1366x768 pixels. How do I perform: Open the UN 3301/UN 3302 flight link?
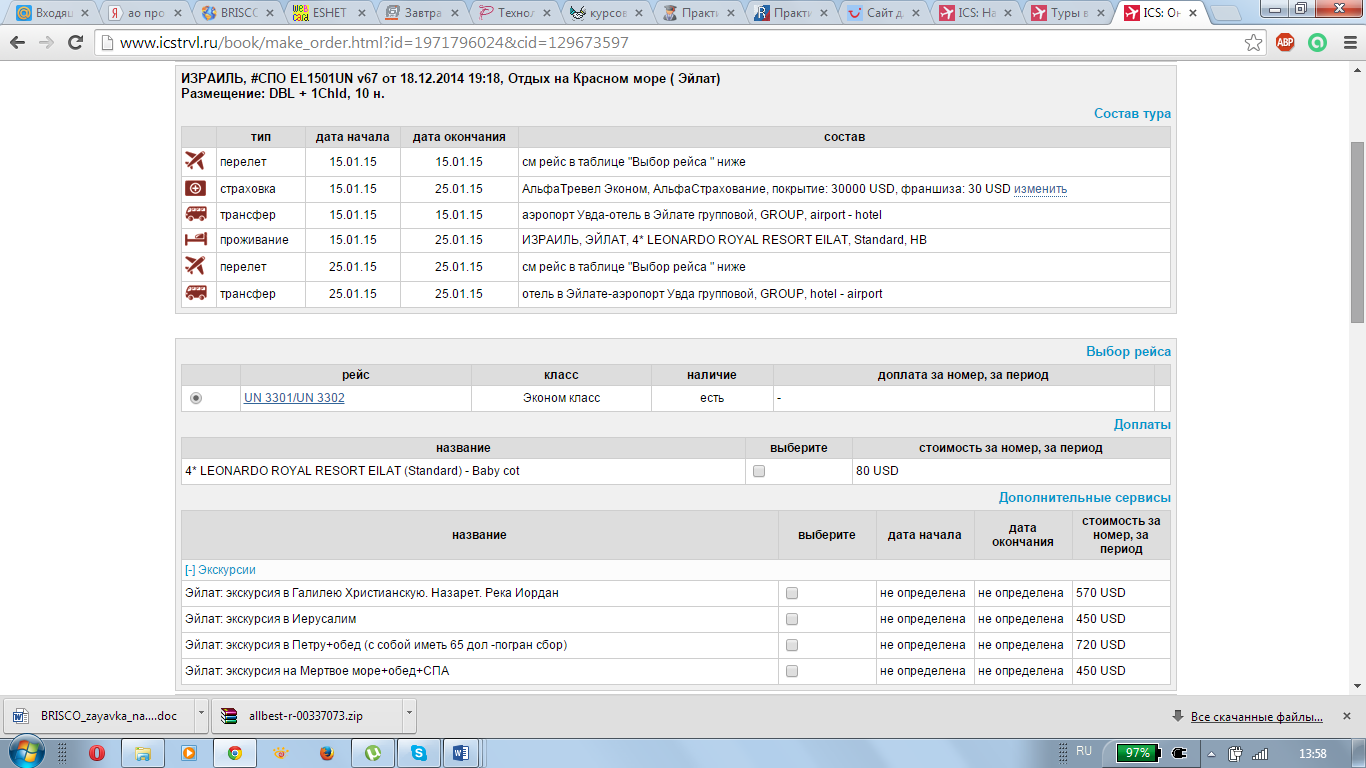[x=294, y=398]
